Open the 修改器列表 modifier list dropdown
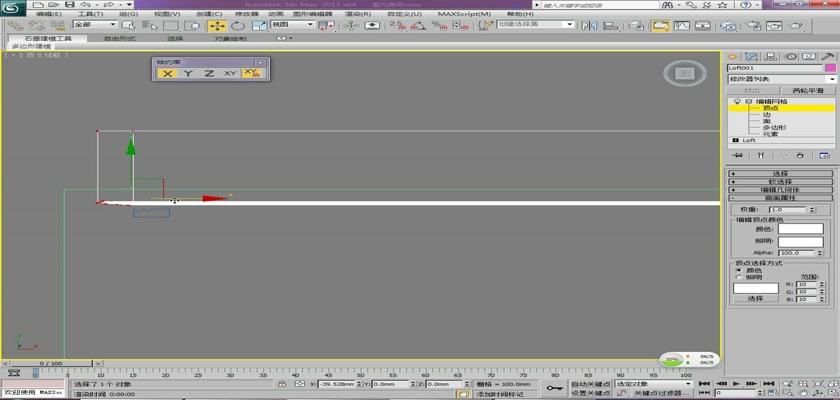This screenshot has width=840, height=400. pyautogui.click(x=782, y=79)
